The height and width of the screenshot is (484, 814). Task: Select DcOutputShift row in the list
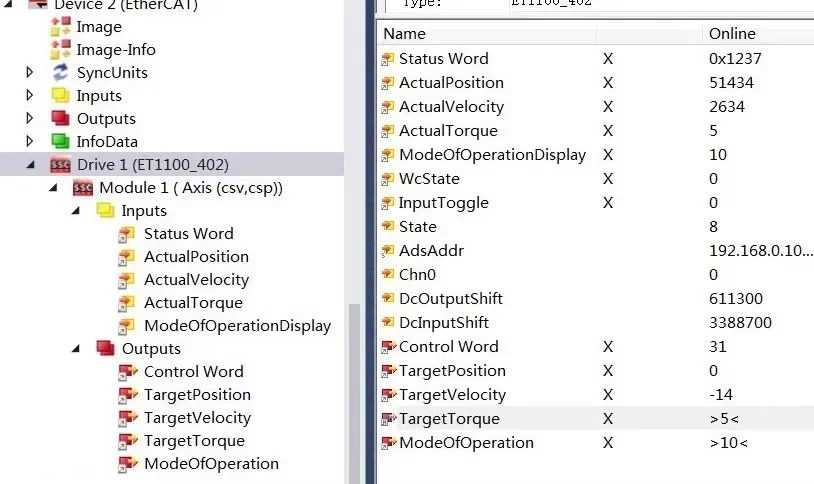pos(596,299)
